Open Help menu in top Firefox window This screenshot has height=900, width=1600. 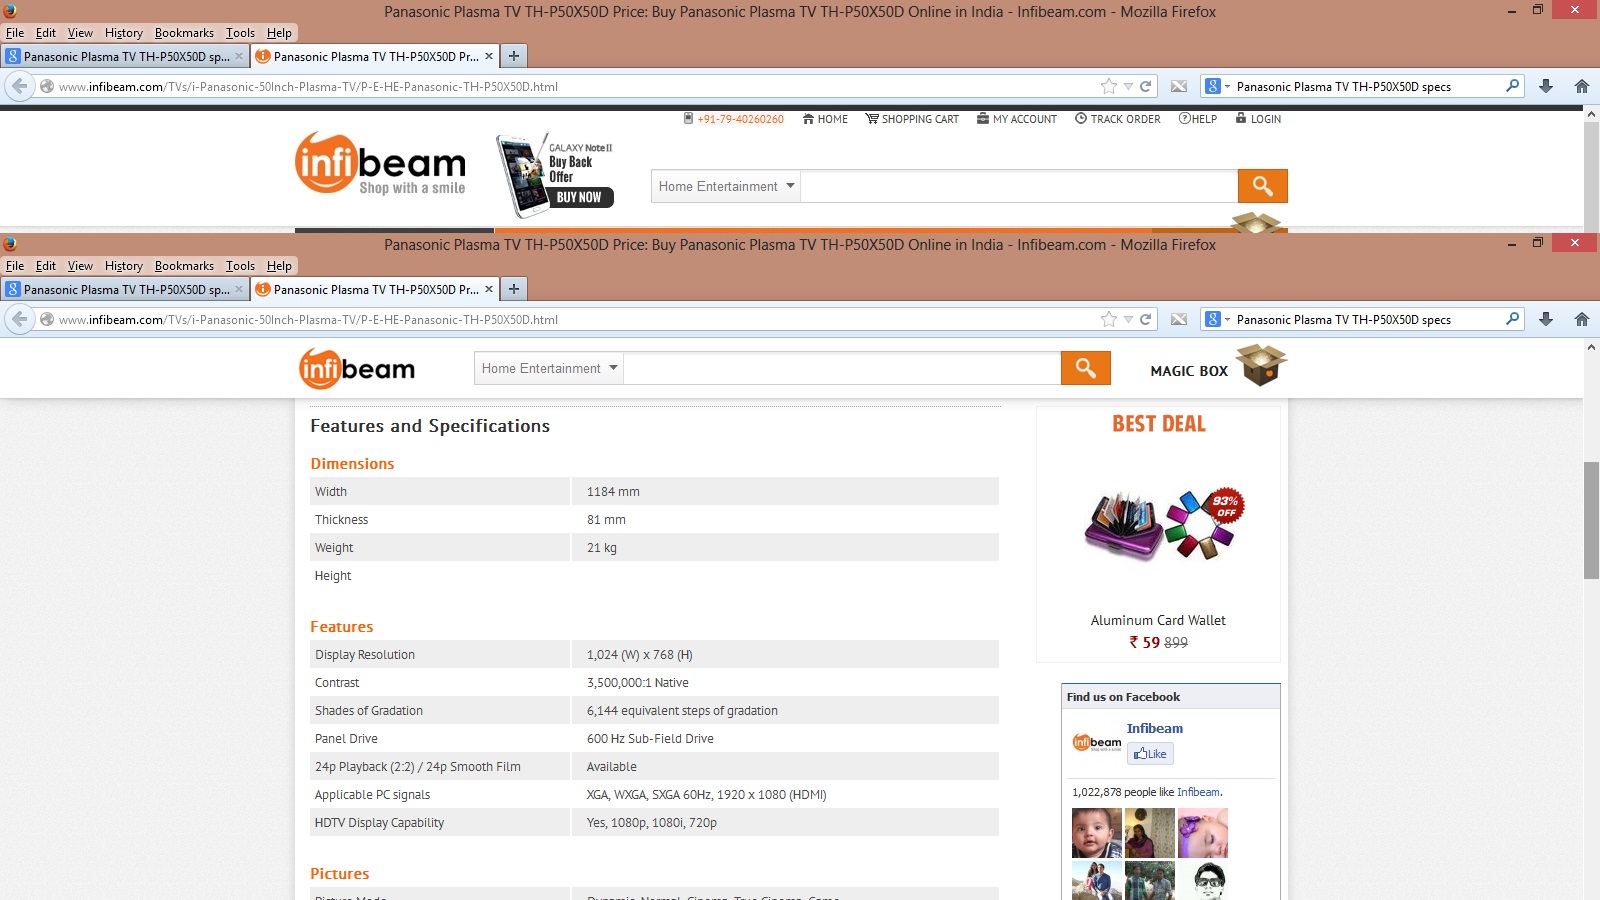(279, 33)
